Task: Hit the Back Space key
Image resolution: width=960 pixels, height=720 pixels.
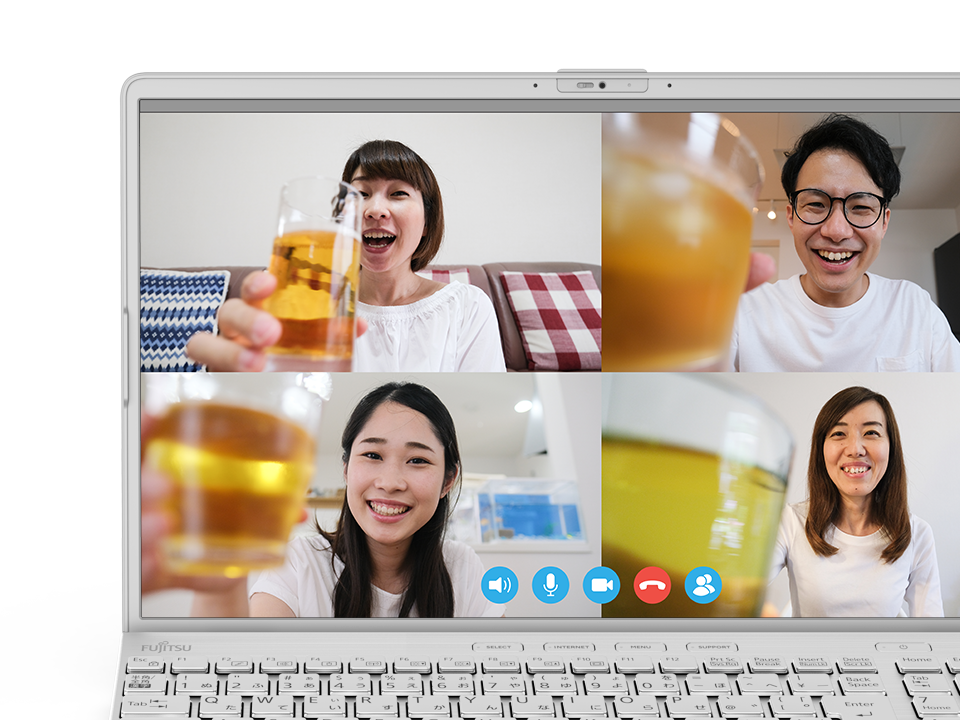Action: [x=859, y=685]
